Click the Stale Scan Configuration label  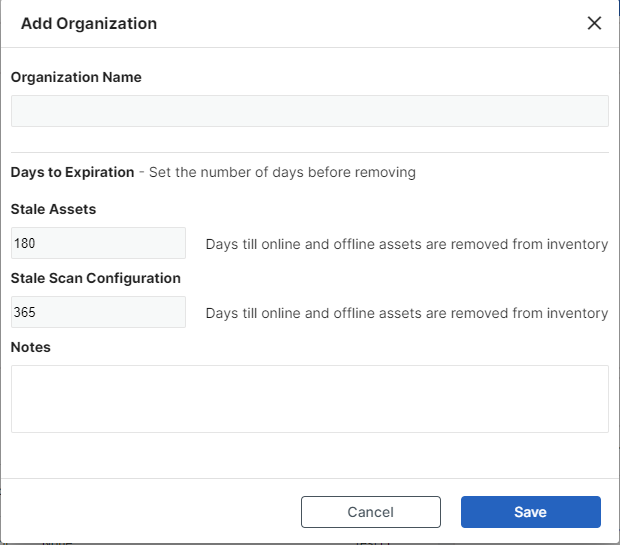tap(95, 278)
